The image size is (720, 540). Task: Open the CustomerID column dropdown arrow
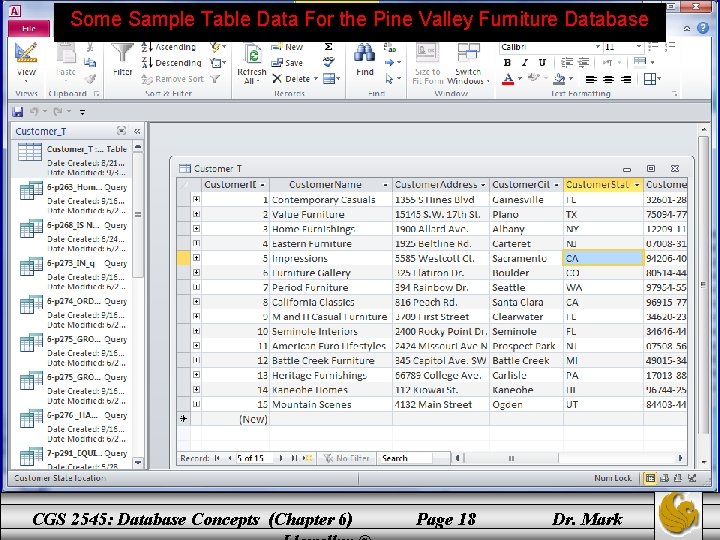[263, 185]
